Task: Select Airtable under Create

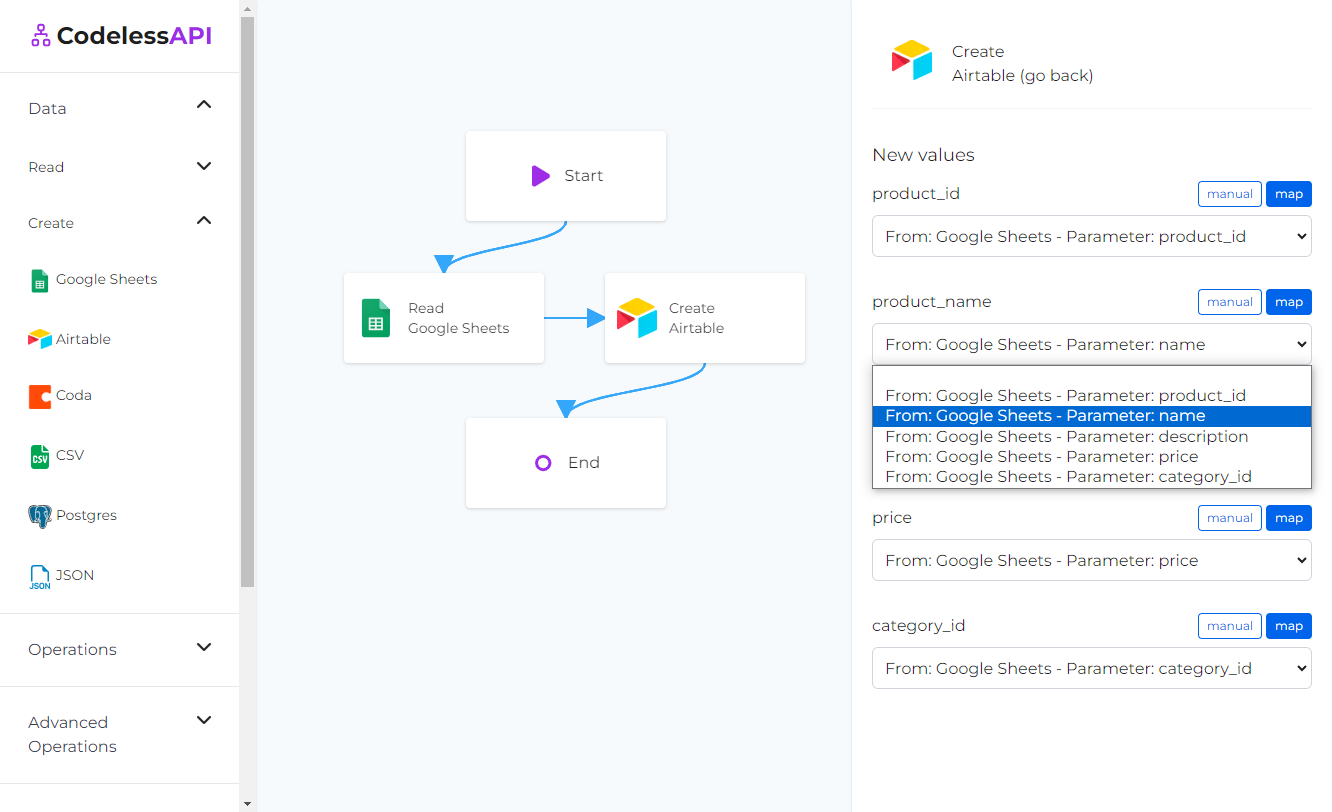Action: [83, 339]
